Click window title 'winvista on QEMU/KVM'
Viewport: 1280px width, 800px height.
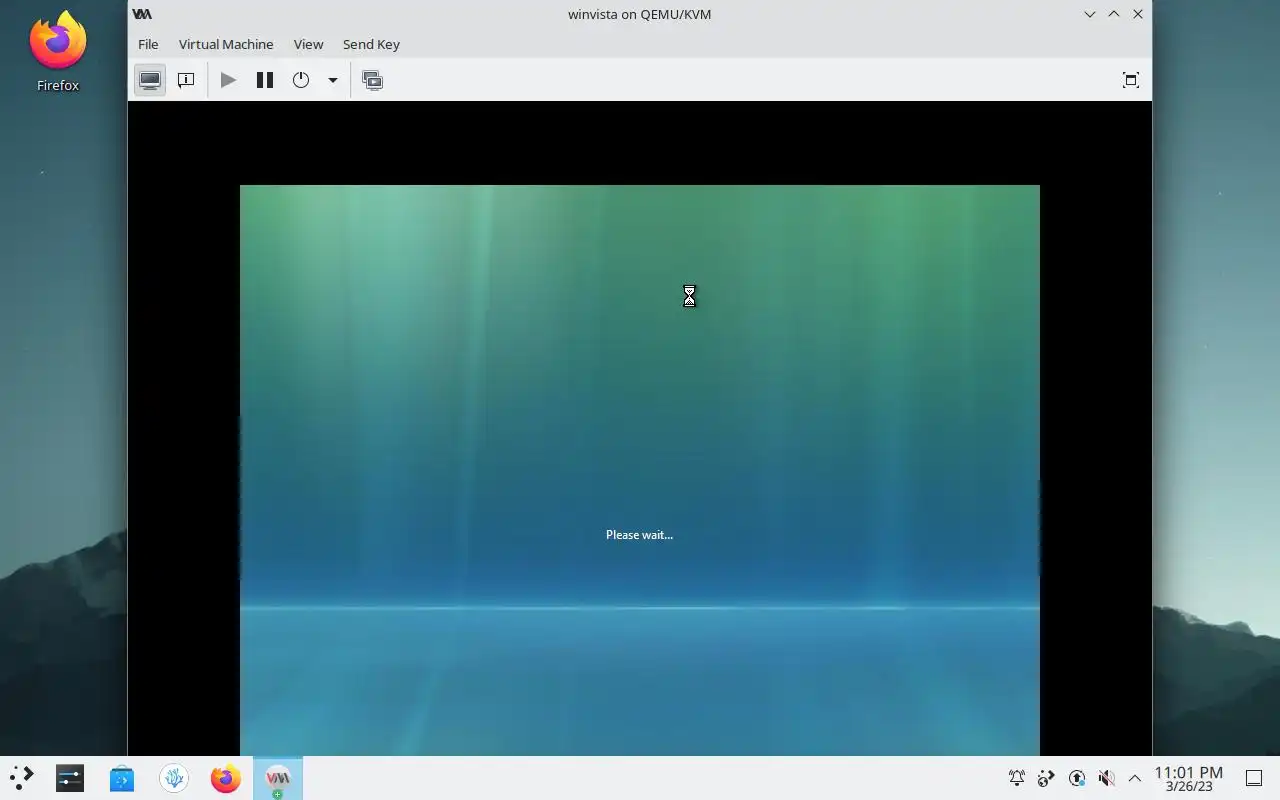click(640, 14)
